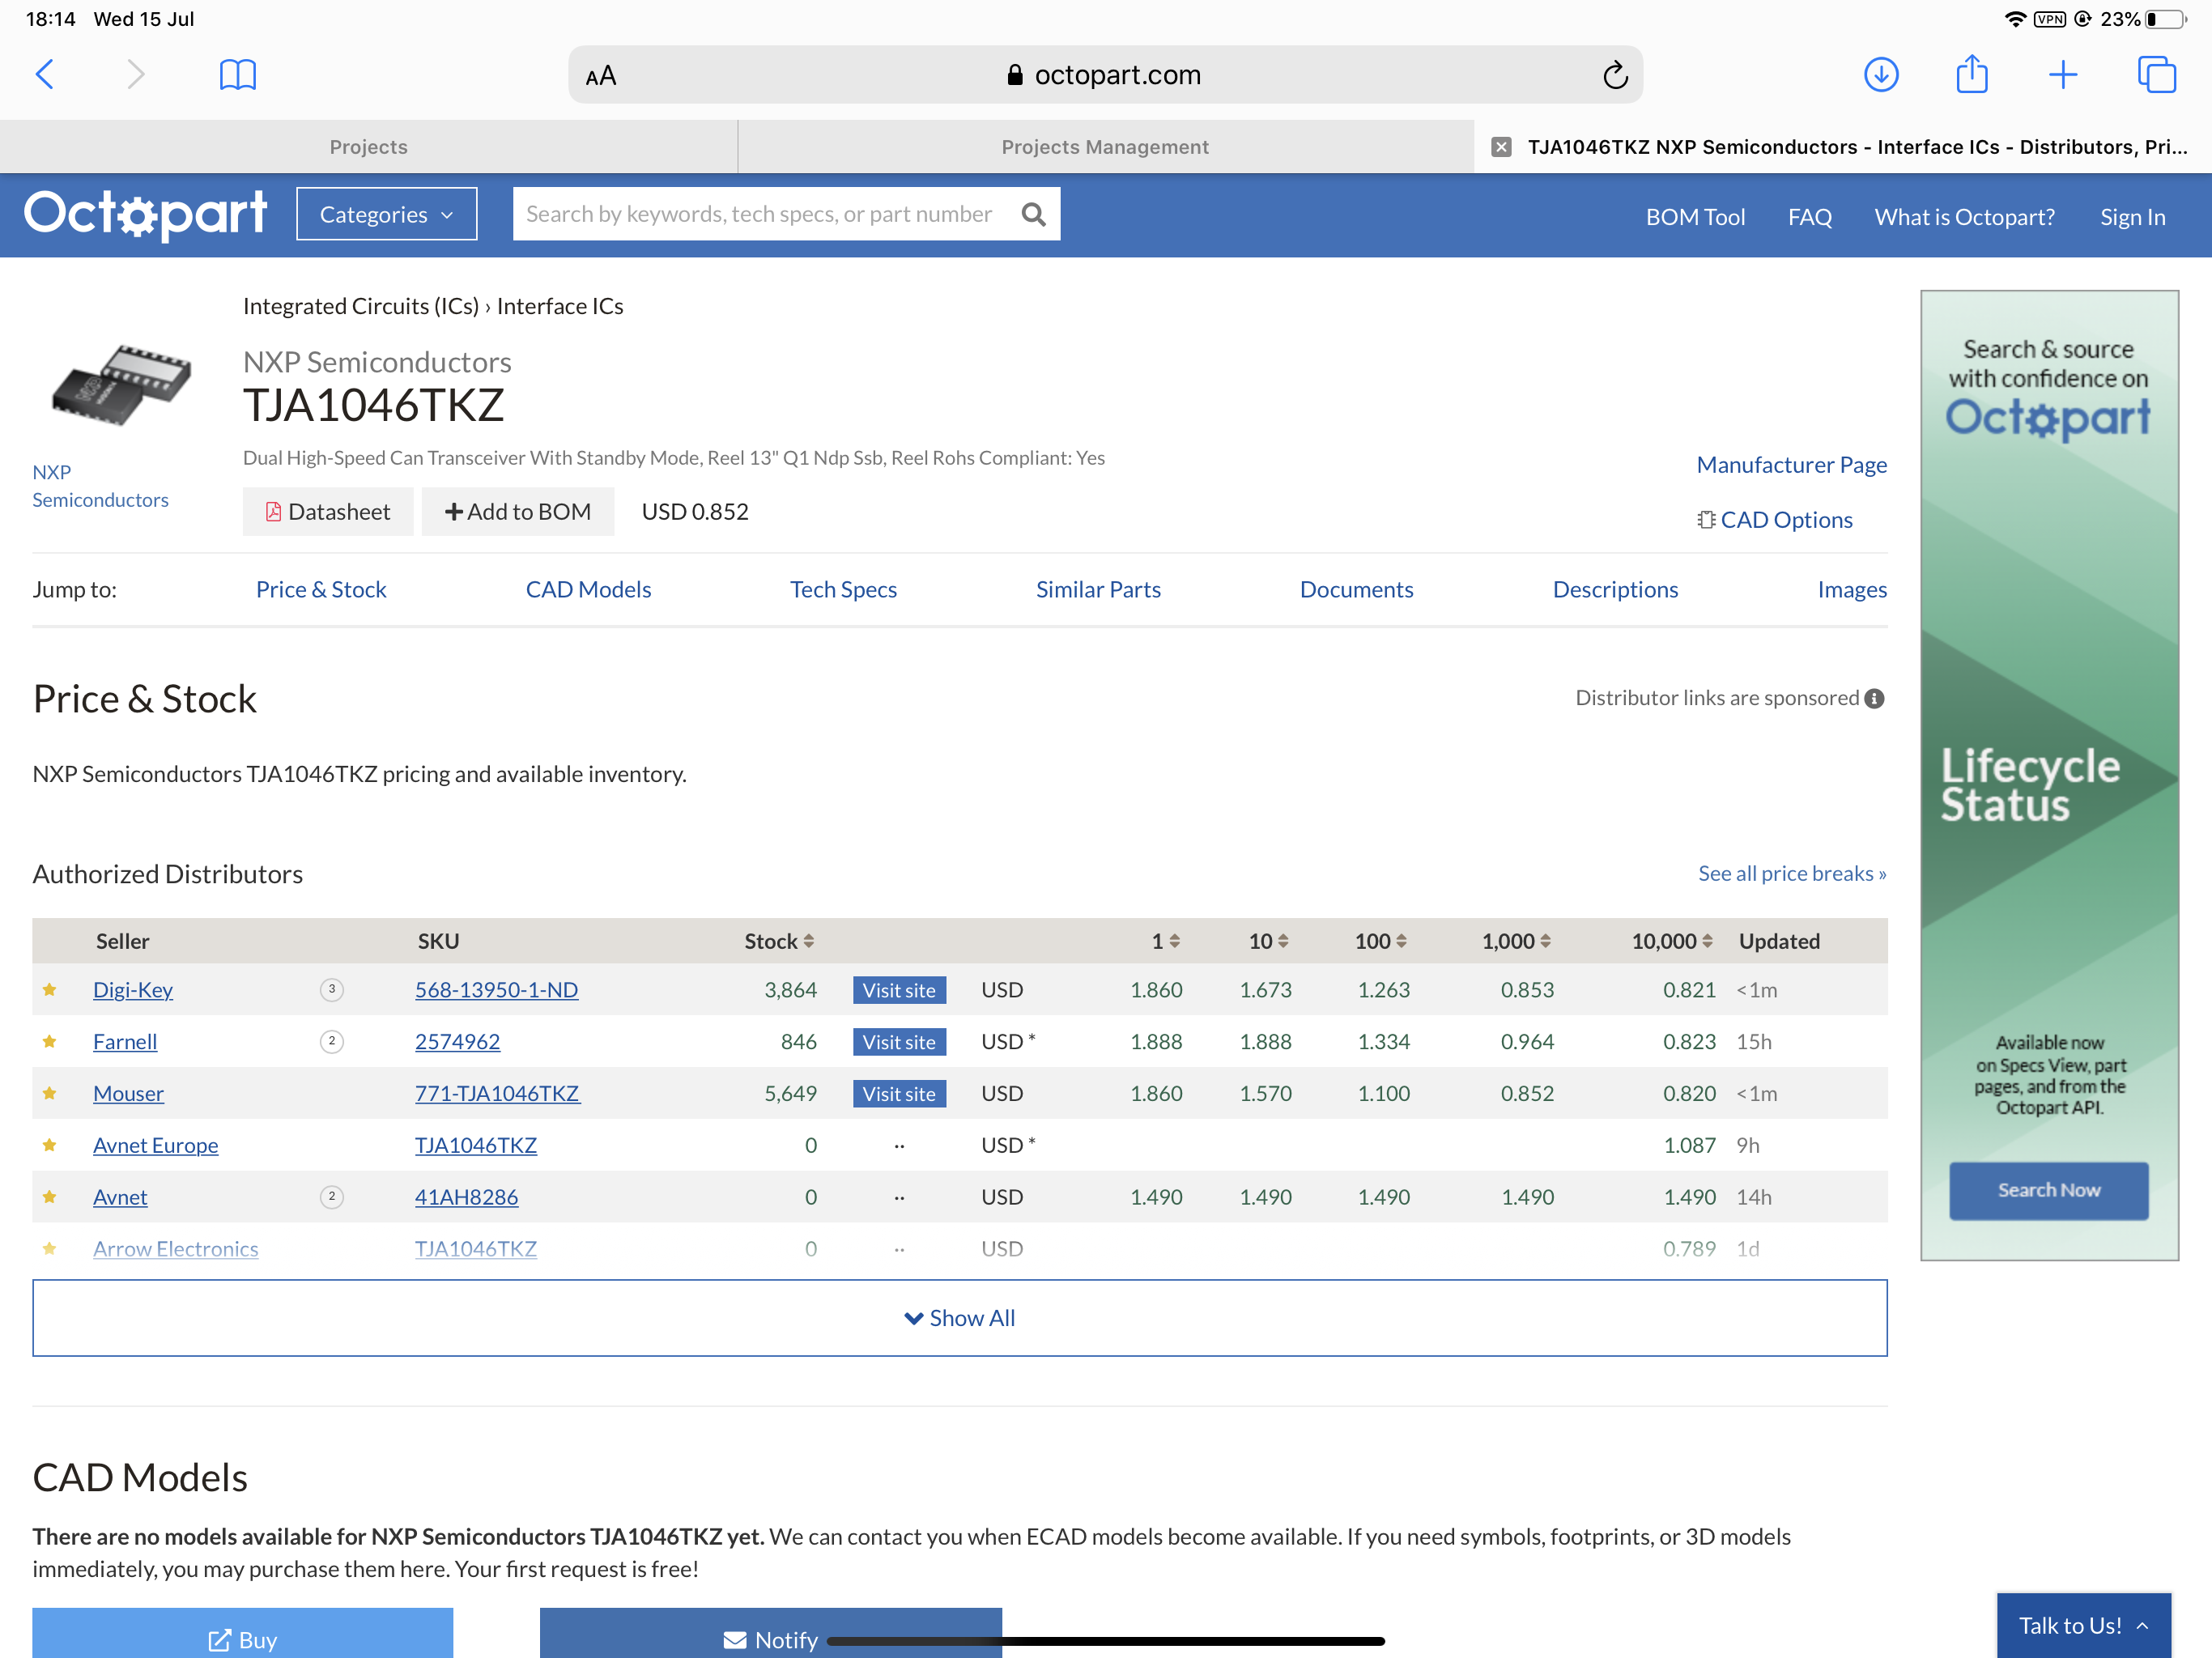The width and height of the screenshot is (2212, 1658).
Task: Open What is Octopart? page
Action: pos(1964,217)
